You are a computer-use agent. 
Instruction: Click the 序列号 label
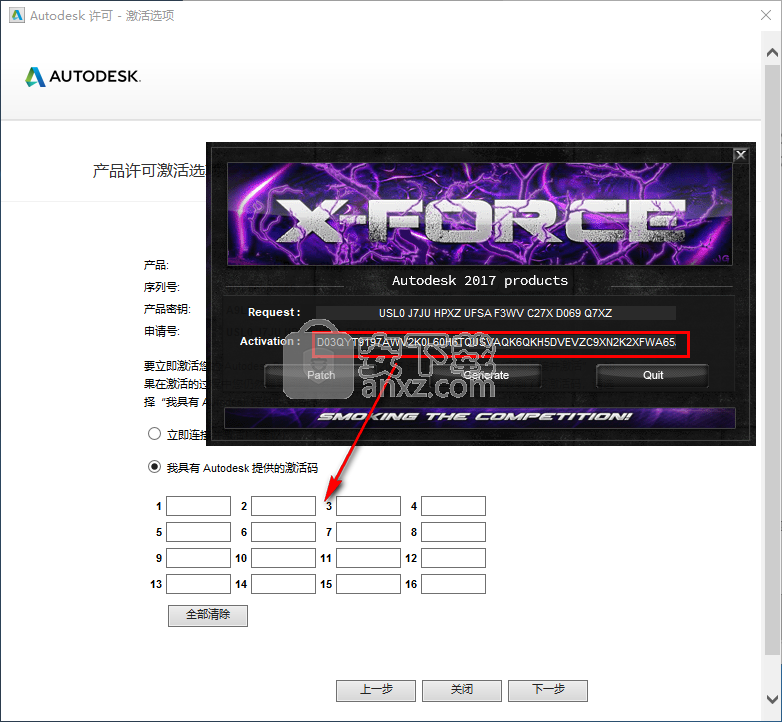[162, 287]
